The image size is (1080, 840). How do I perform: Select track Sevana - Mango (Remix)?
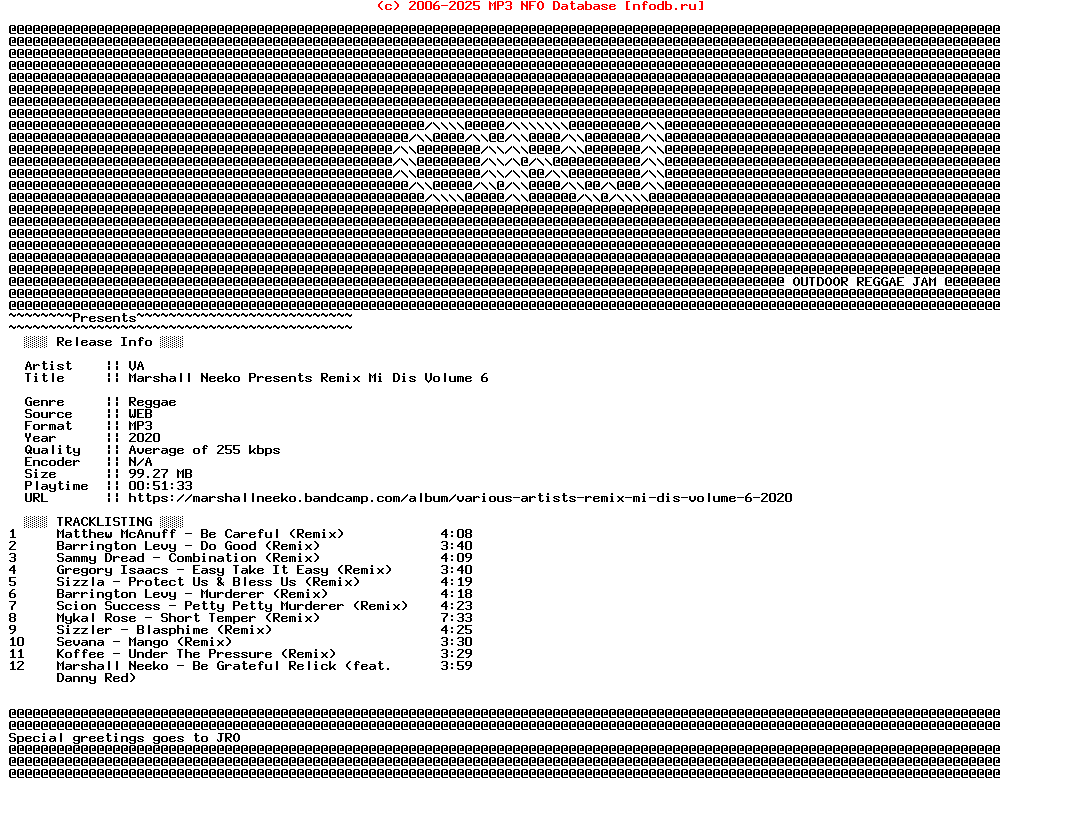point(144,642)
